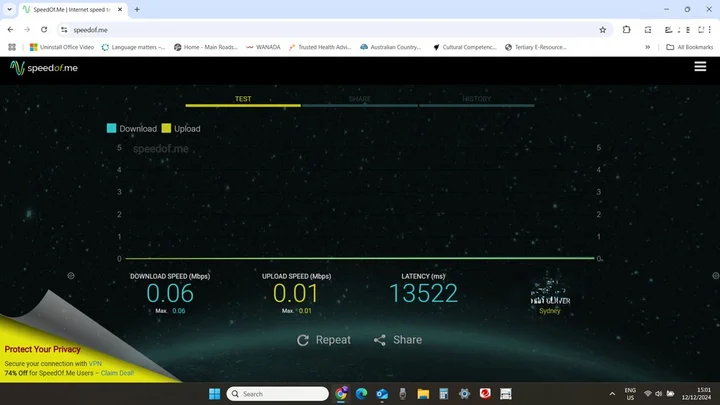
Task: Toggle the Upload series in the legend
Action: pyautogui.click(x=180, y=128)
